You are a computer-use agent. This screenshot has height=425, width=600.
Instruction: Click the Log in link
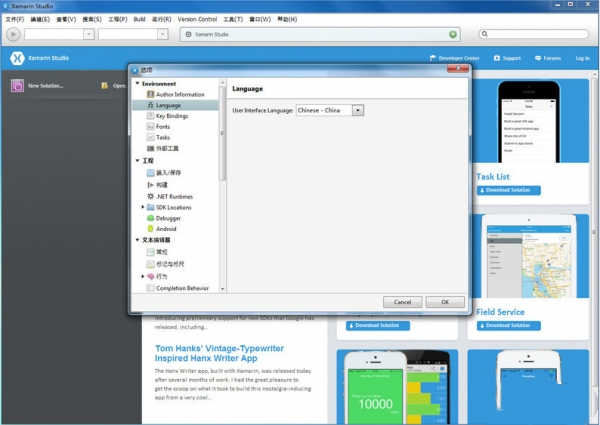tap(582, 58)
